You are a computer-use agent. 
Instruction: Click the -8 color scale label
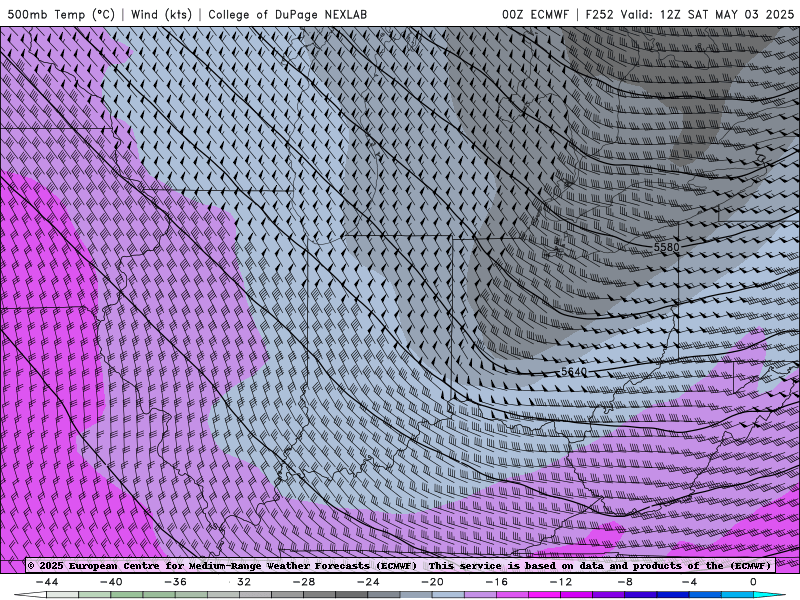pyautogui.click(x=624, y=582)
